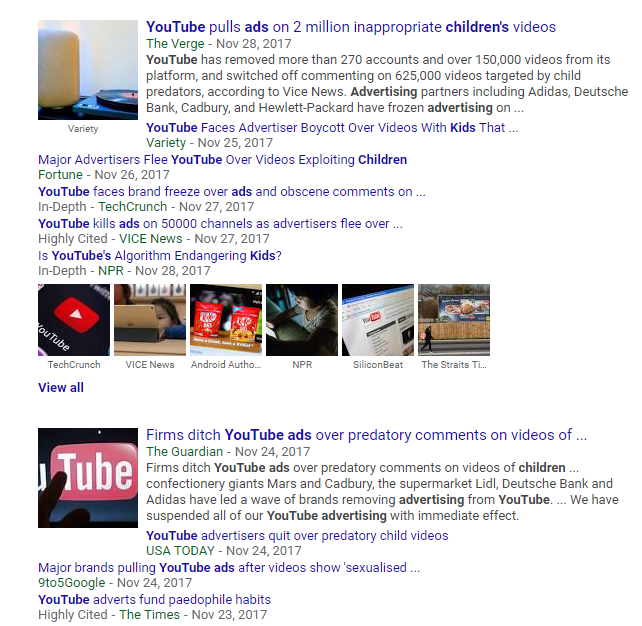The height and width of the screenshot is (626, 642).
Task: Open 'Major Advertisers Flee YouTube' Fortune link
Action: coord(222,160)
